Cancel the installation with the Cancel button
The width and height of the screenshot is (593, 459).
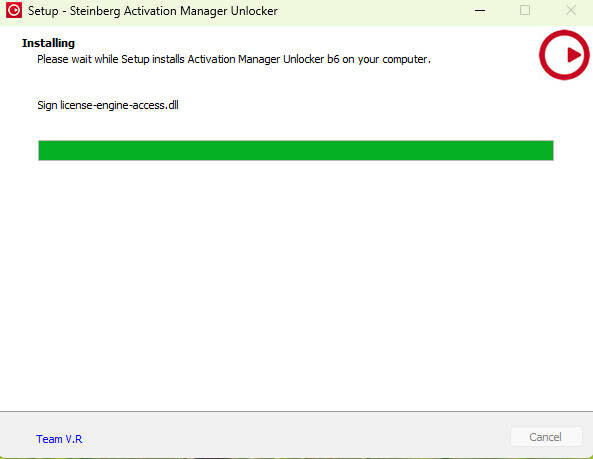click(x=545, y=437)
